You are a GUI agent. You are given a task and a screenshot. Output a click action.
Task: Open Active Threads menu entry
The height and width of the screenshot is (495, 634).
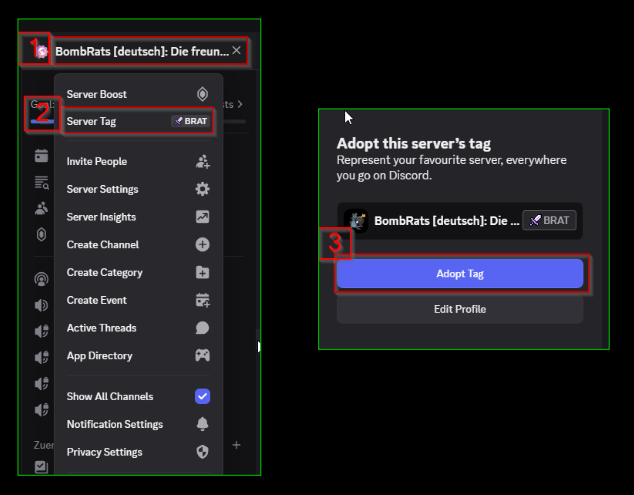tap(138, 328)
